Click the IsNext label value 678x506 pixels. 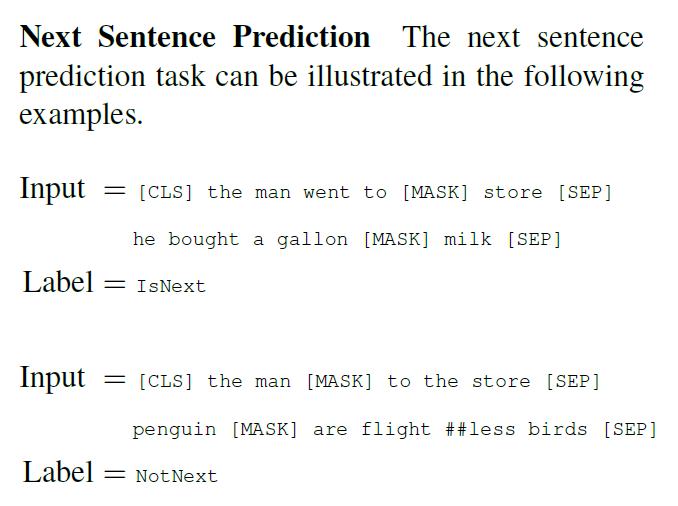pyautogui.click(x=171, y=286)
